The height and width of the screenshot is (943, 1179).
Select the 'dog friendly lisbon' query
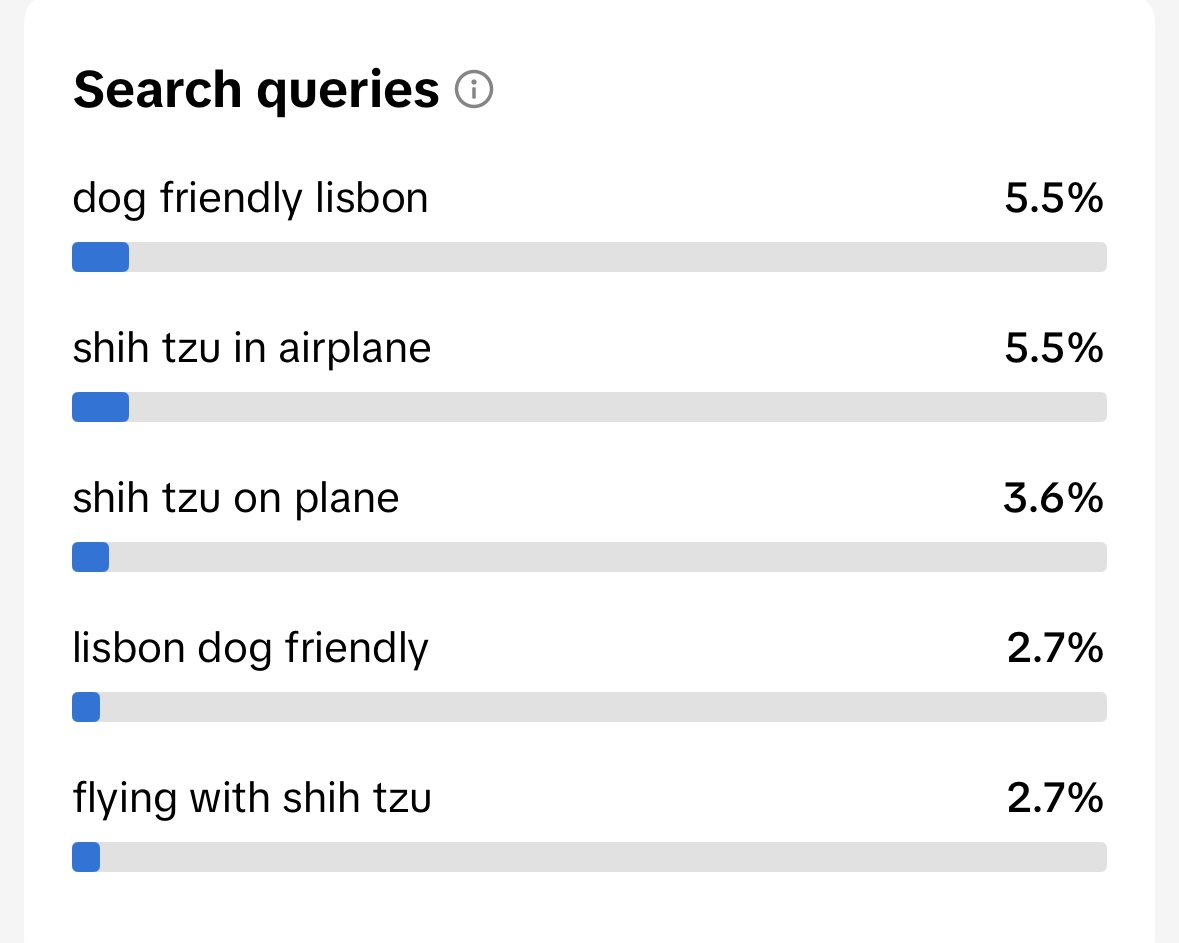[x=250, y=199]
